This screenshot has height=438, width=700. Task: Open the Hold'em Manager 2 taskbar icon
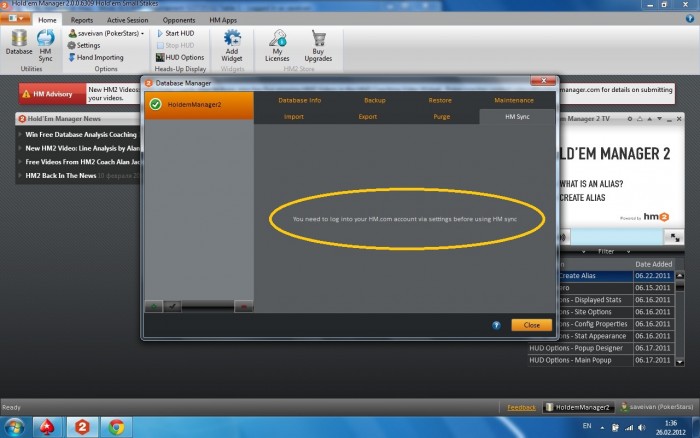[82, 427]
